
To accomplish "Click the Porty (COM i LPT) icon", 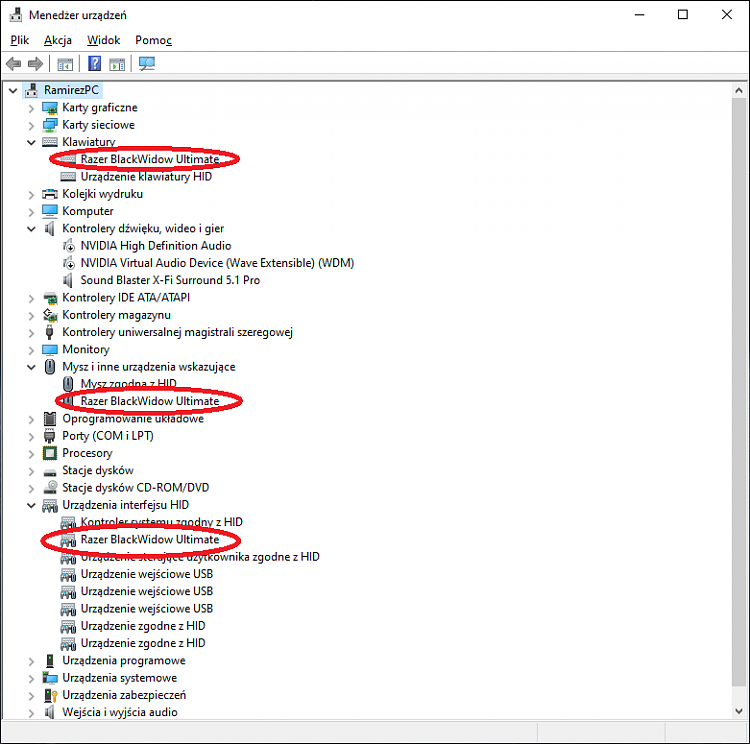I will pyautogui.click(x=50, y=436).
